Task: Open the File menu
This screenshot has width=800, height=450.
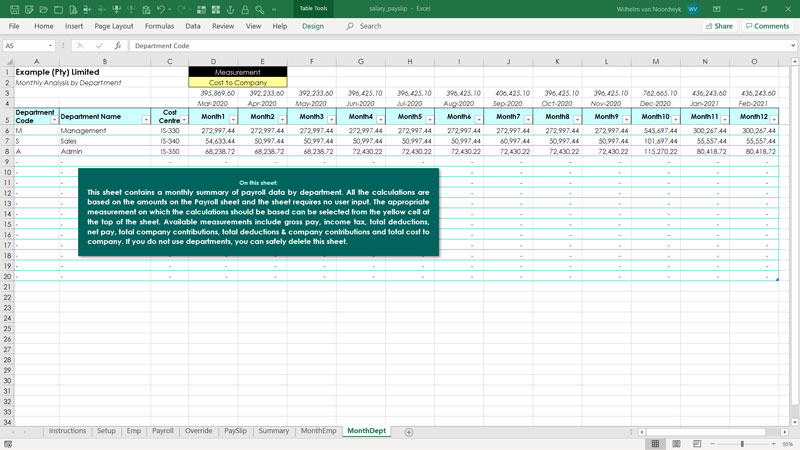Action: click(14, 26)
